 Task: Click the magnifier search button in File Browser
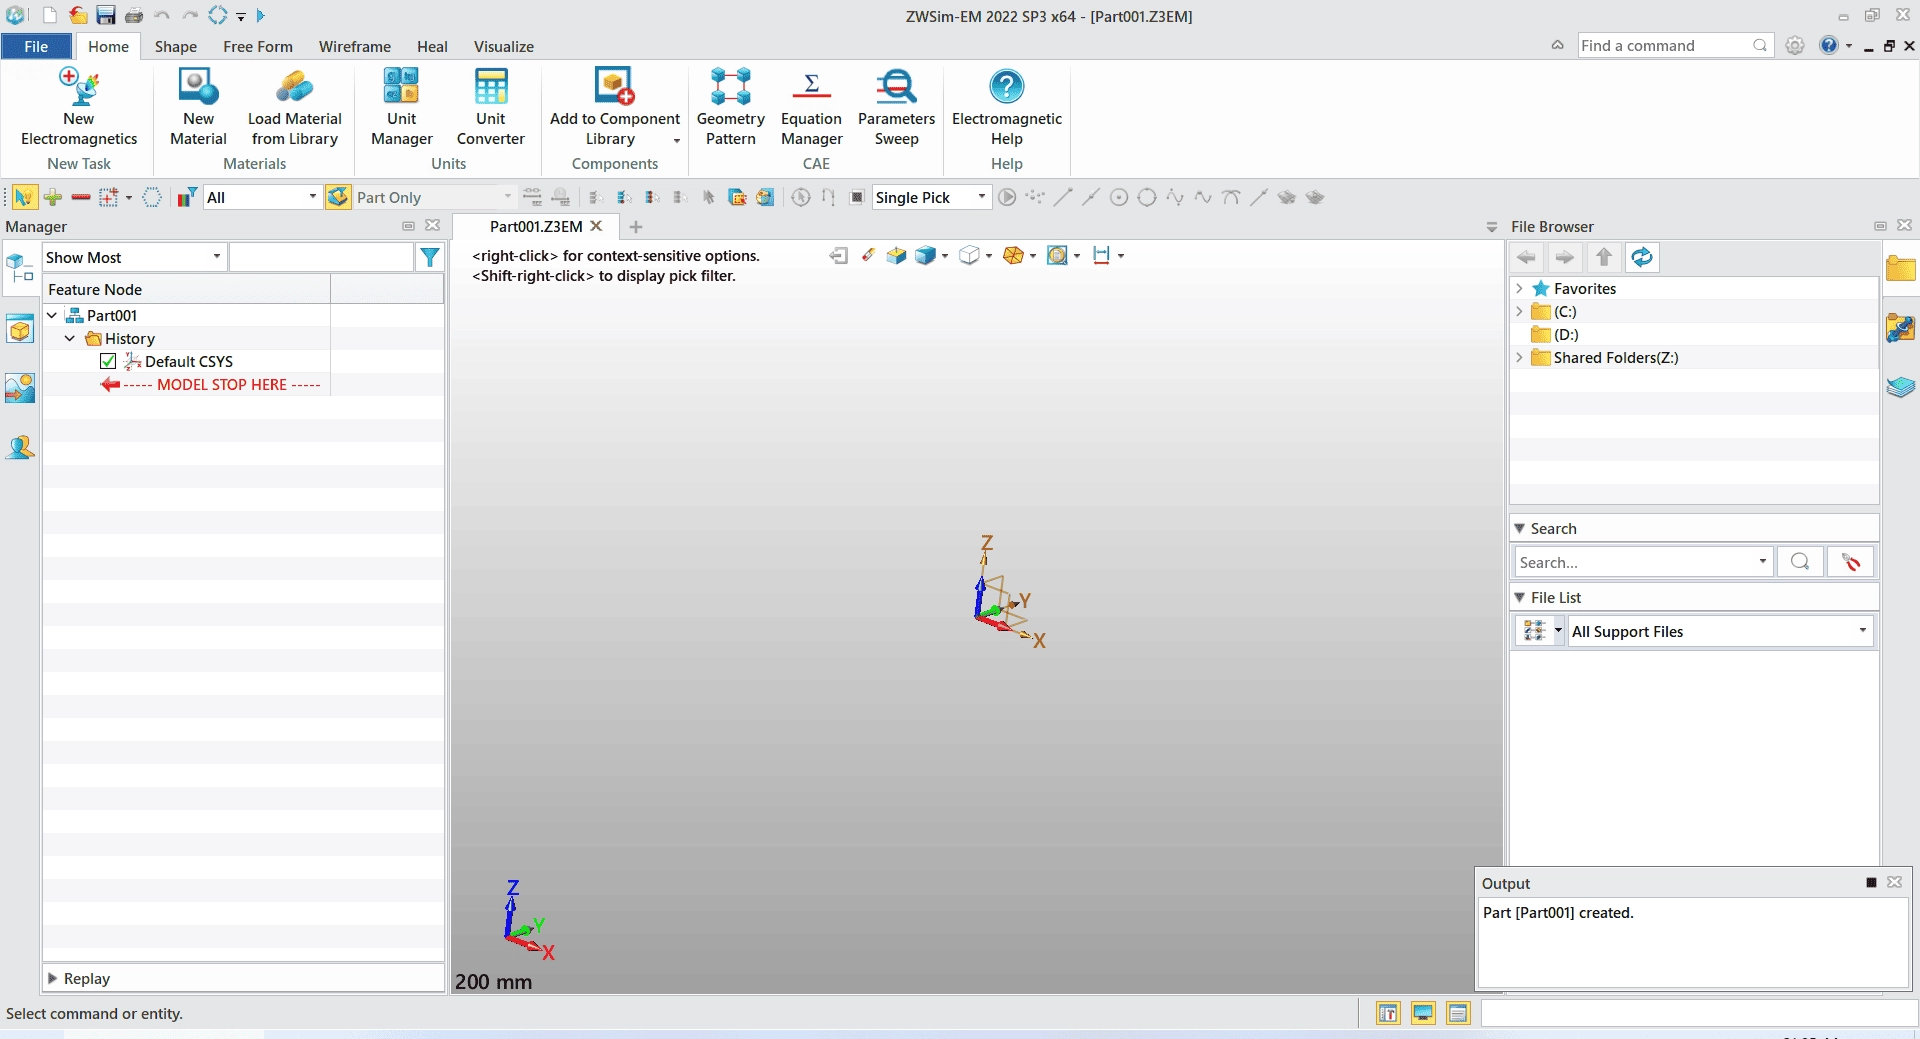[1800, 562]
